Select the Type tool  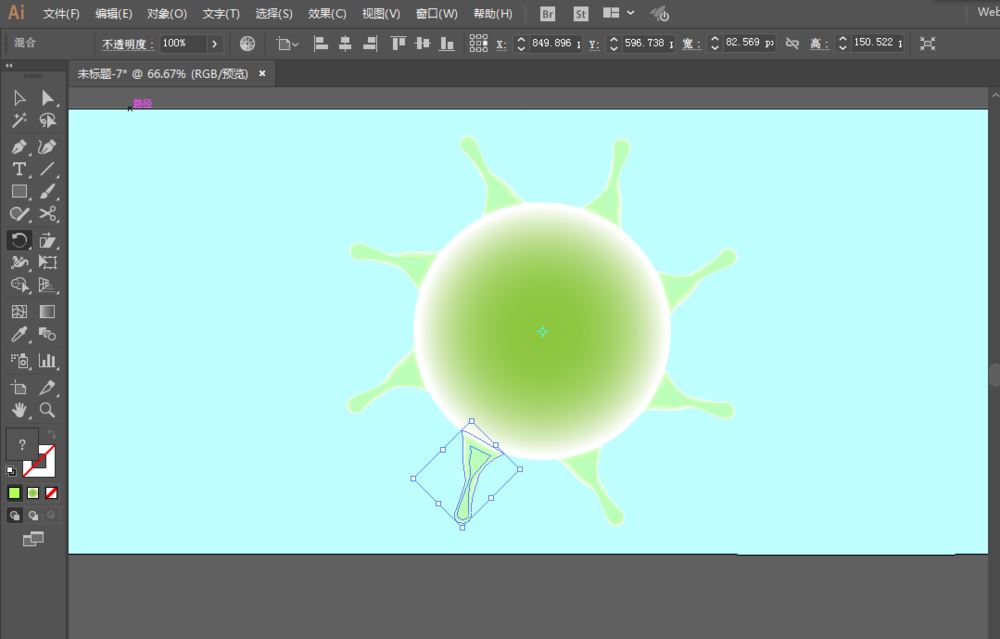pyautogui.click(x=19, y=169)
